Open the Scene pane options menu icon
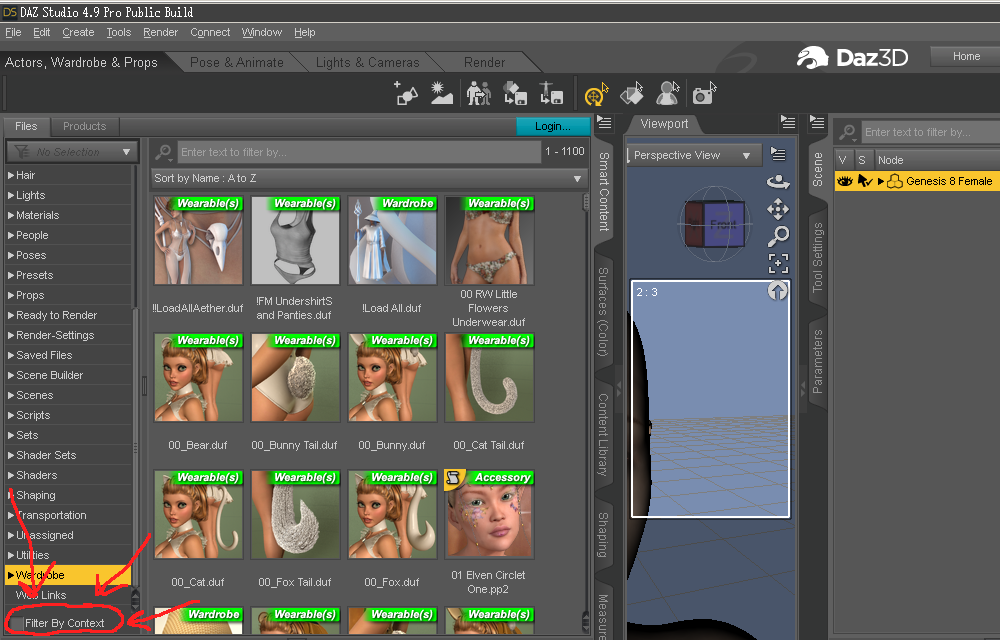Viewport: 1000px width, 640px height. coord(817,122)
